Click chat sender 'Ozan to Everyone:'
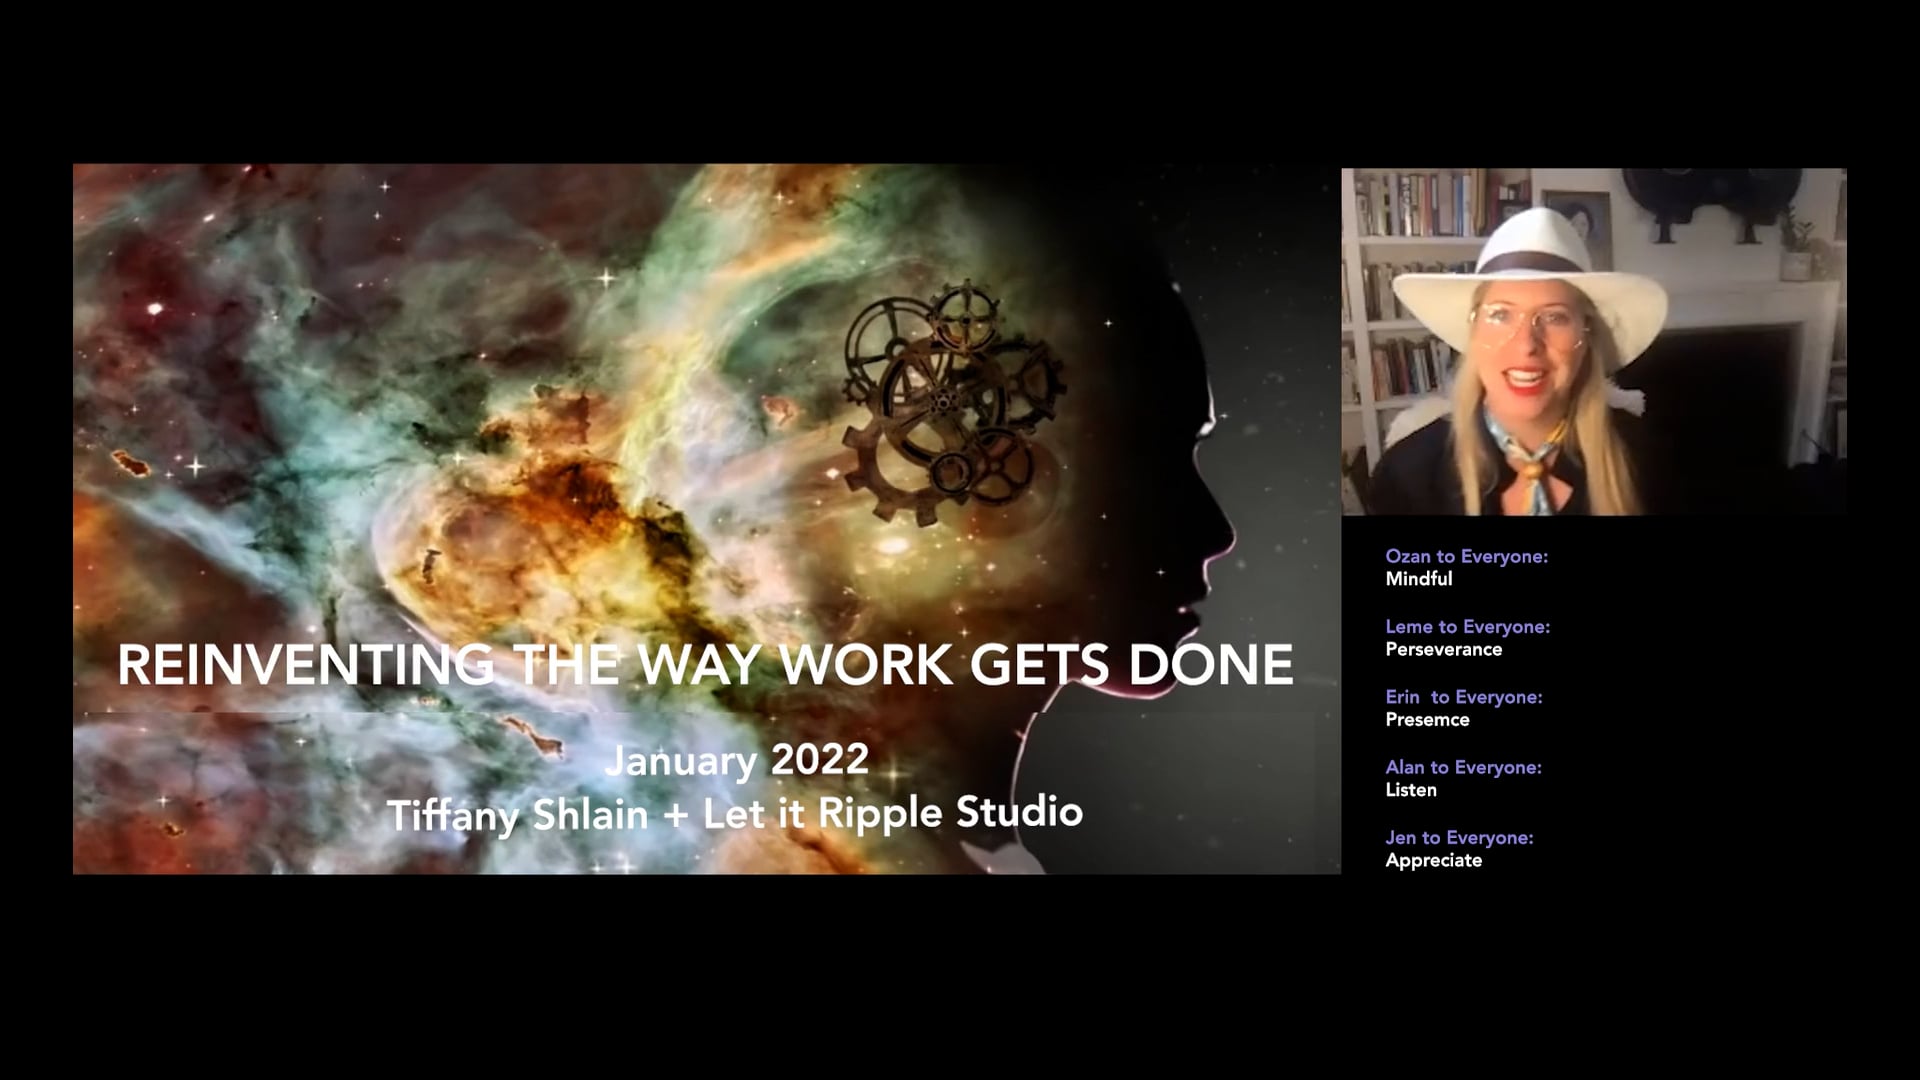Viewport: 1920px width, 1080px height. coord(1467,557)
